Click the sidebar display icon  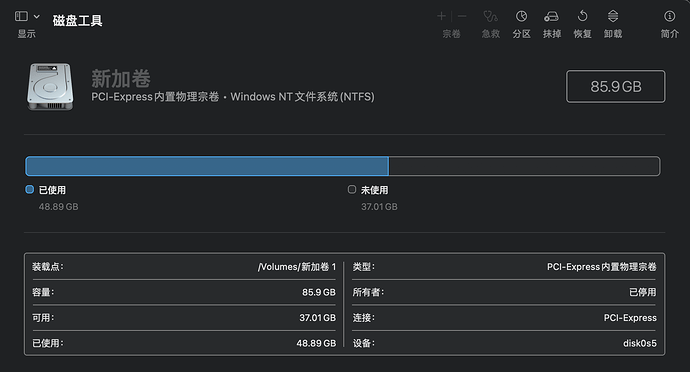21,16
